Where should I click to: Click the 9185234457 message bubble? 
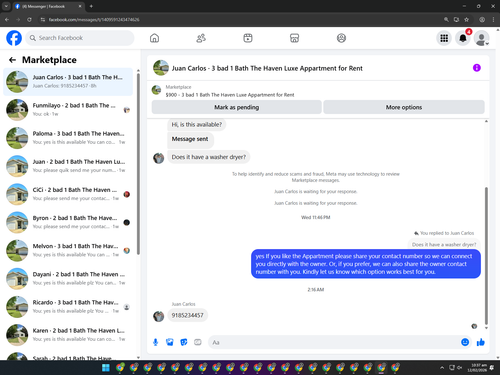tap(187, 315)
